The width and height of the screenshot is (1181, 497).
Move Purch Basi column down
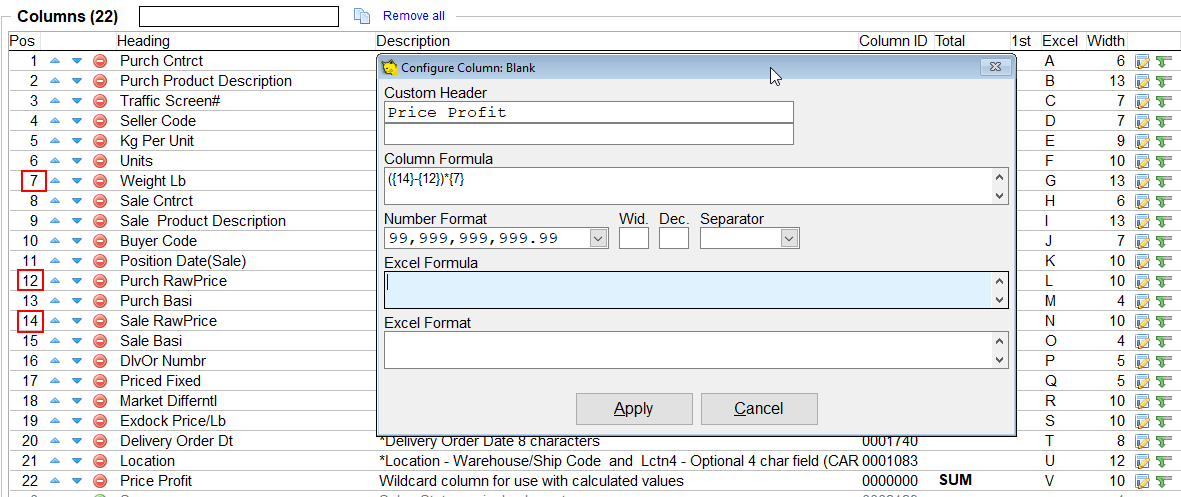(77, 301)
